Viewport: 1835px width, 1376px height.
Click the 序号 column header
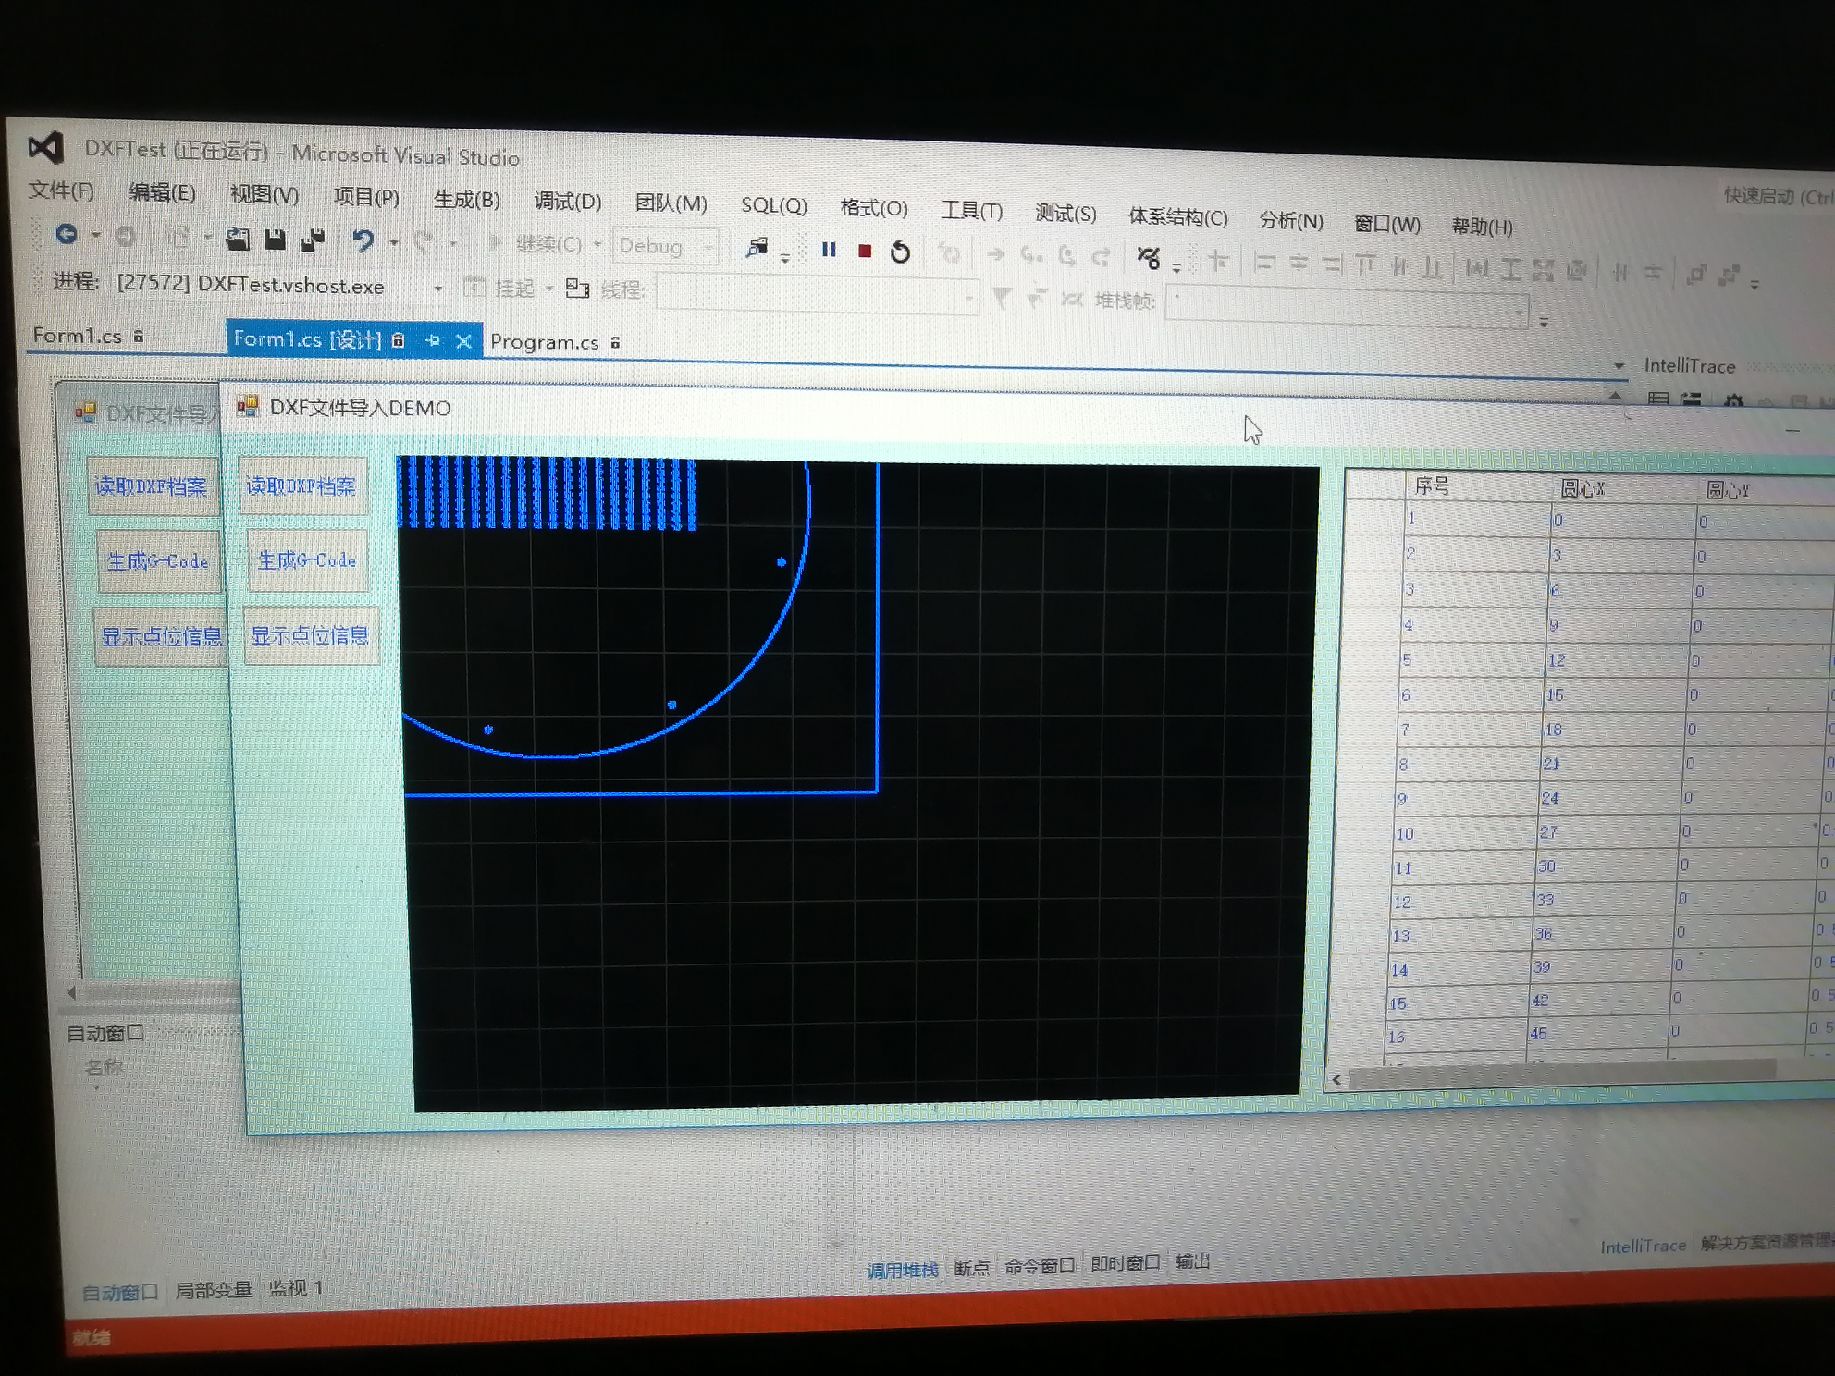pos(1432,486)
